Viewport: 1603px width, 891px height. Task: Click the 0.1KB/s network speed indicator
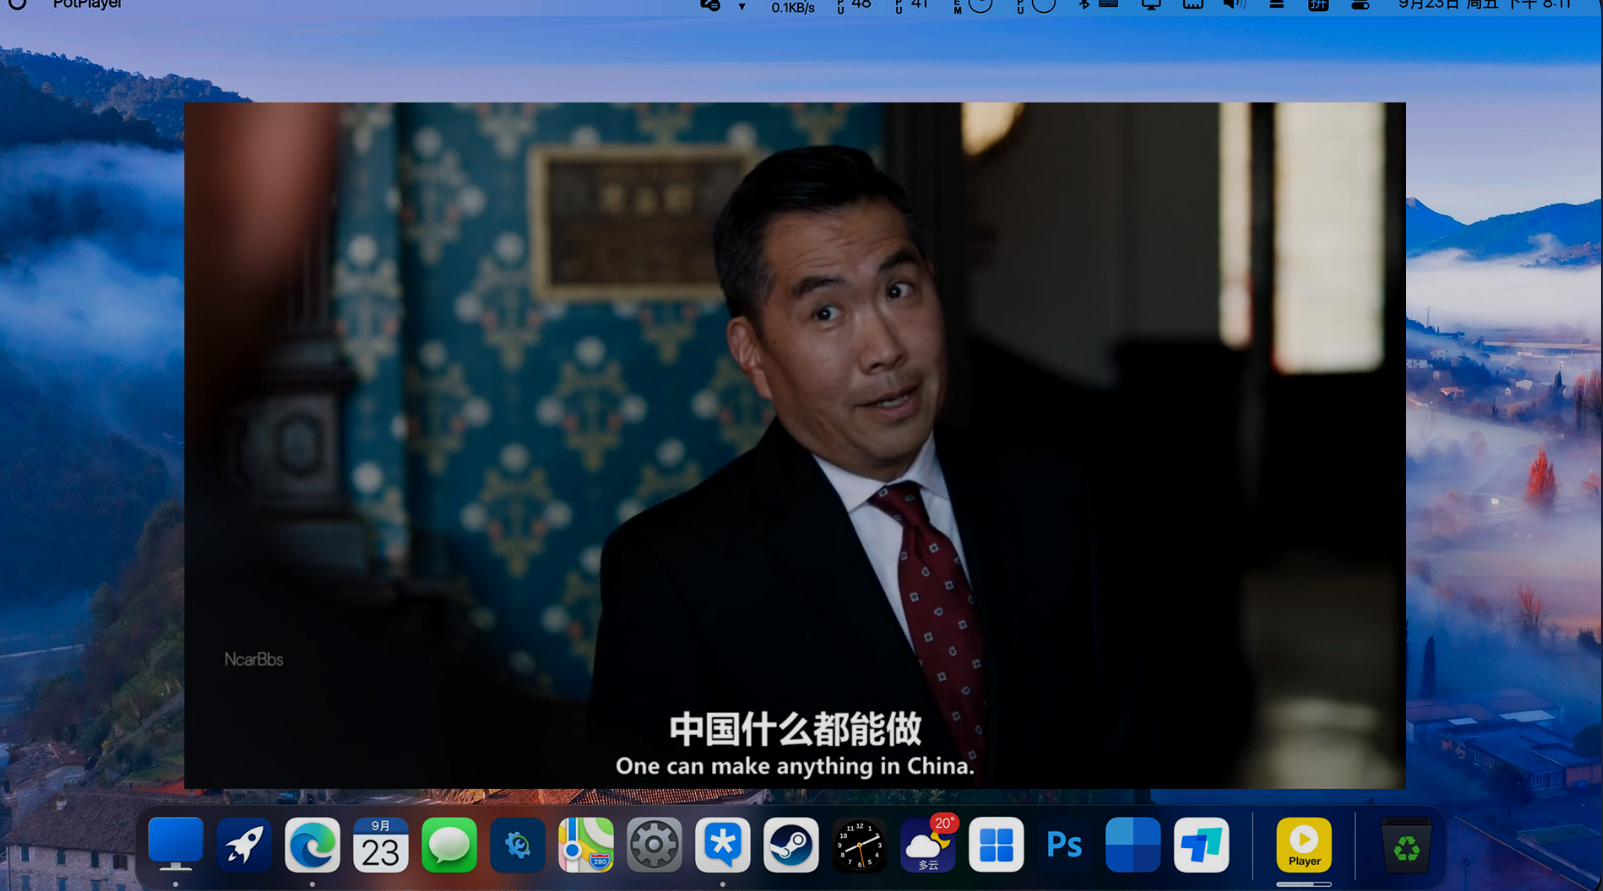tap(793, 6)
